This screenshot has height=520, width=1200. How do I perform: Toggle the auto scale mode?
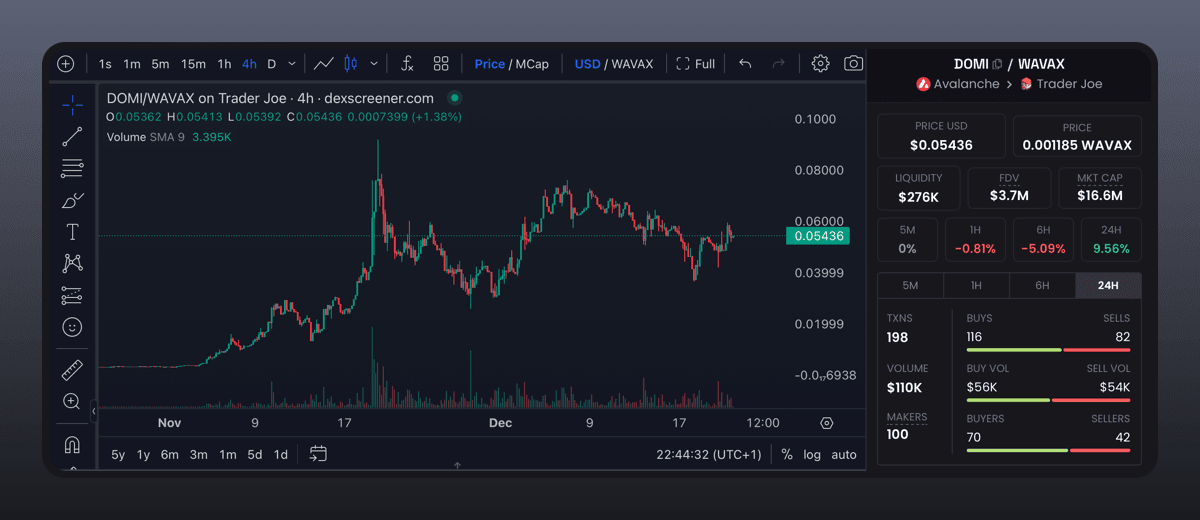tap(844, 454)
